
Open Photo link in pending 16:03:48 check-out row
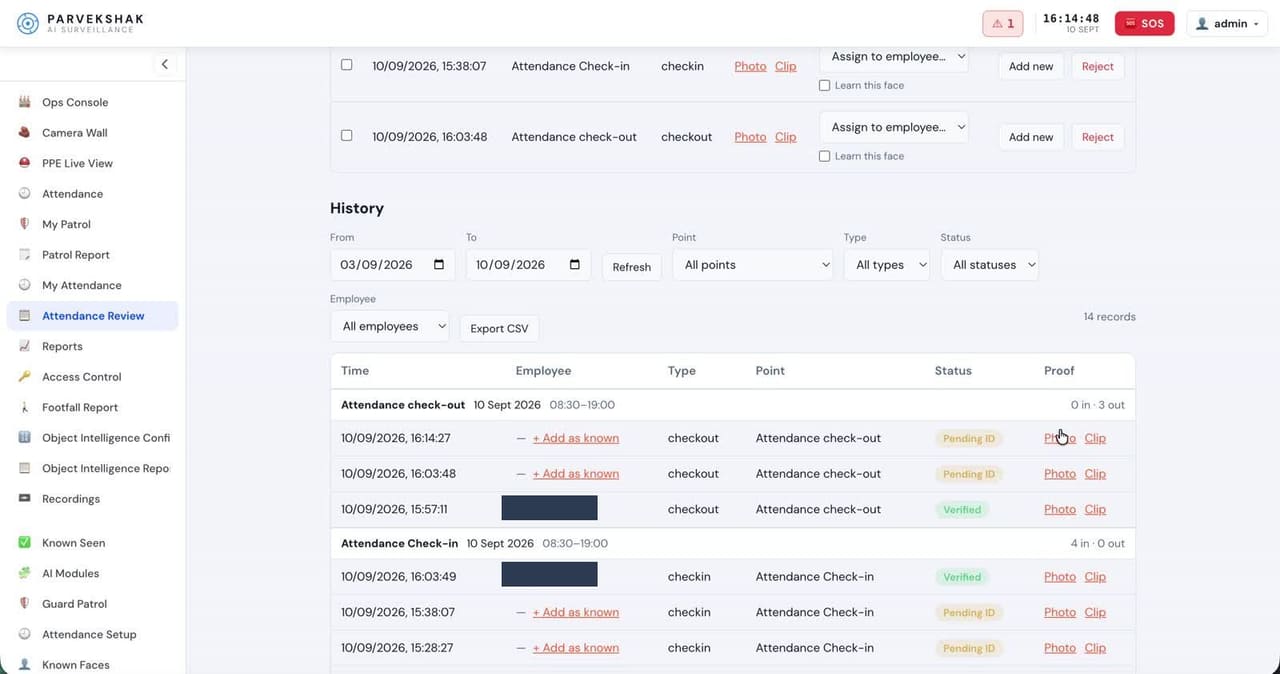coord(750,137)
